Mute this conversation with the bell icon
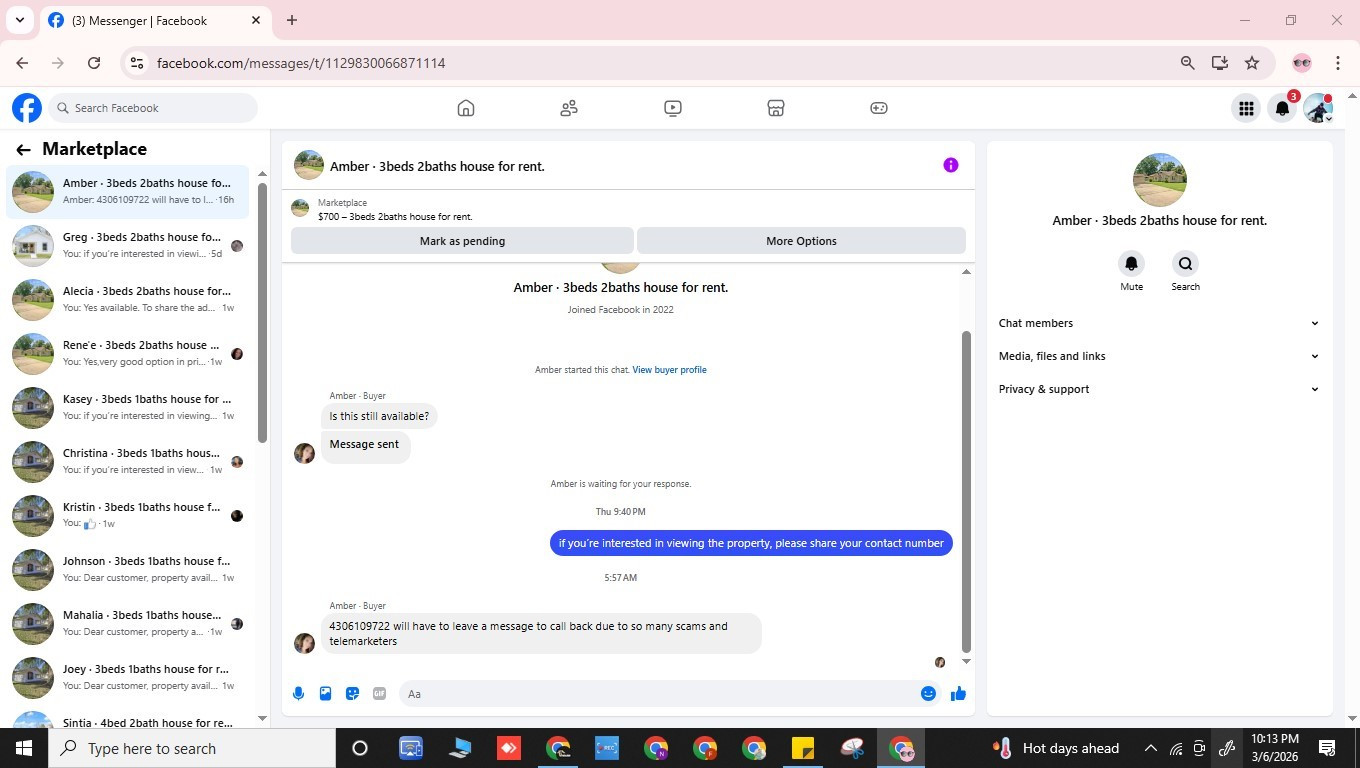This screenshot has height=768, width=1360. tap(1131, 263)
